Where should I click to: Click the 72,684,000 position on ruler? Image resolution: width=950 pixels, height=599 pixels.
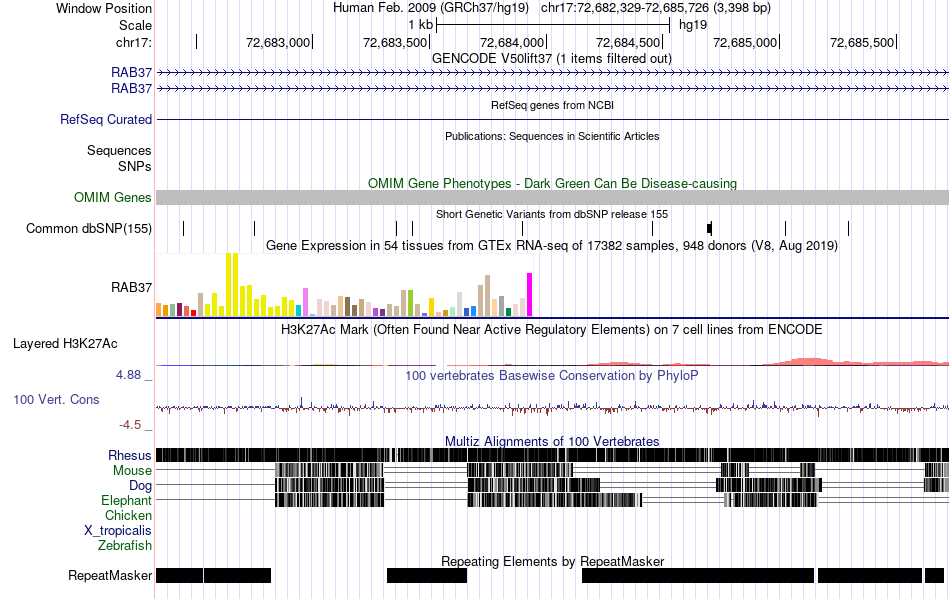coord(512,42)
